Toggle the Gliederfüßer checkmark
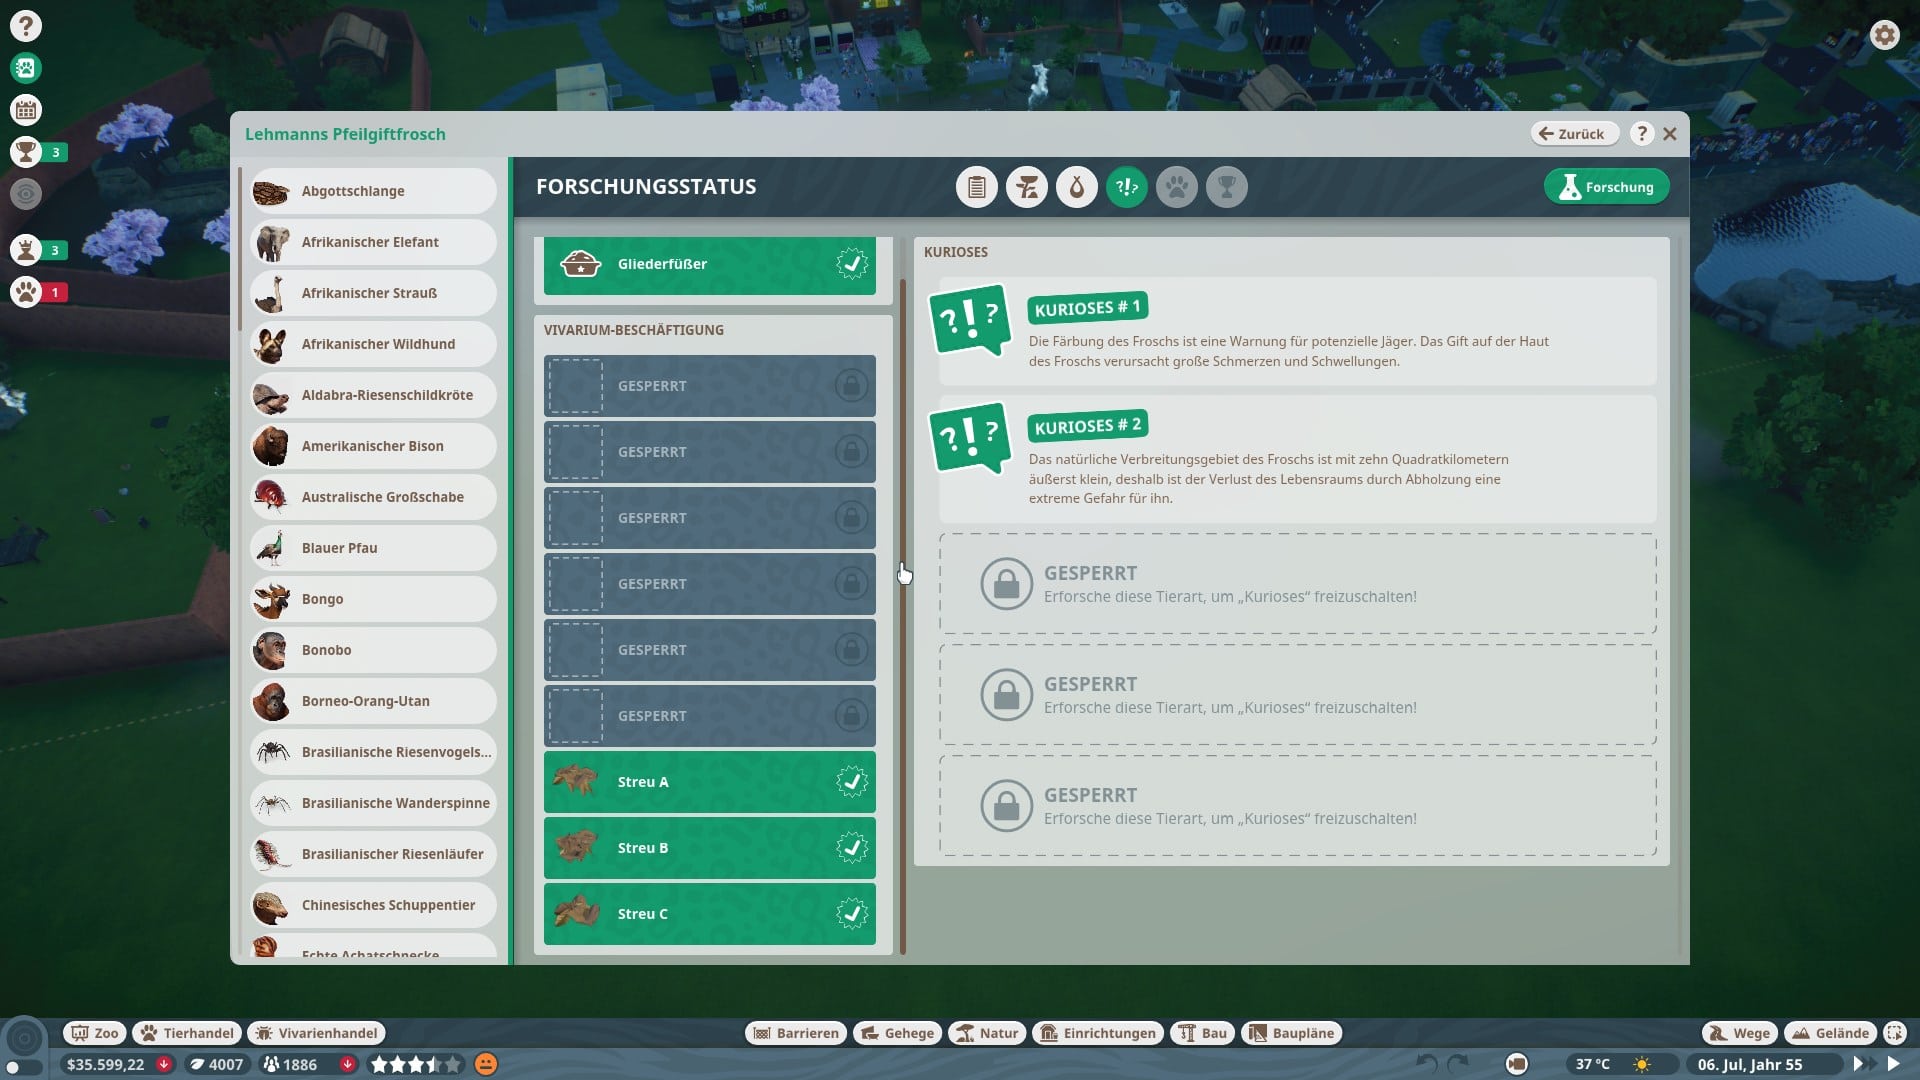 (851, 264)
